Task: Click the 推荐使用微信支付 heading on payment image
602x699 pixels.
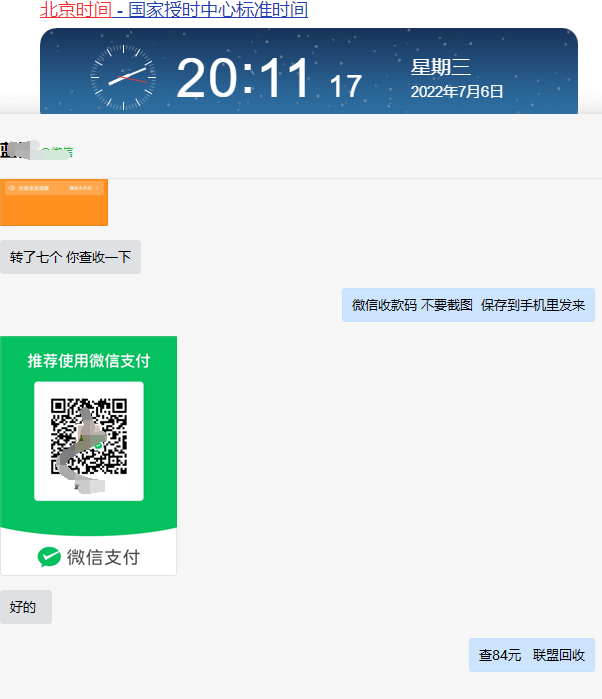Action: [88, 360]
